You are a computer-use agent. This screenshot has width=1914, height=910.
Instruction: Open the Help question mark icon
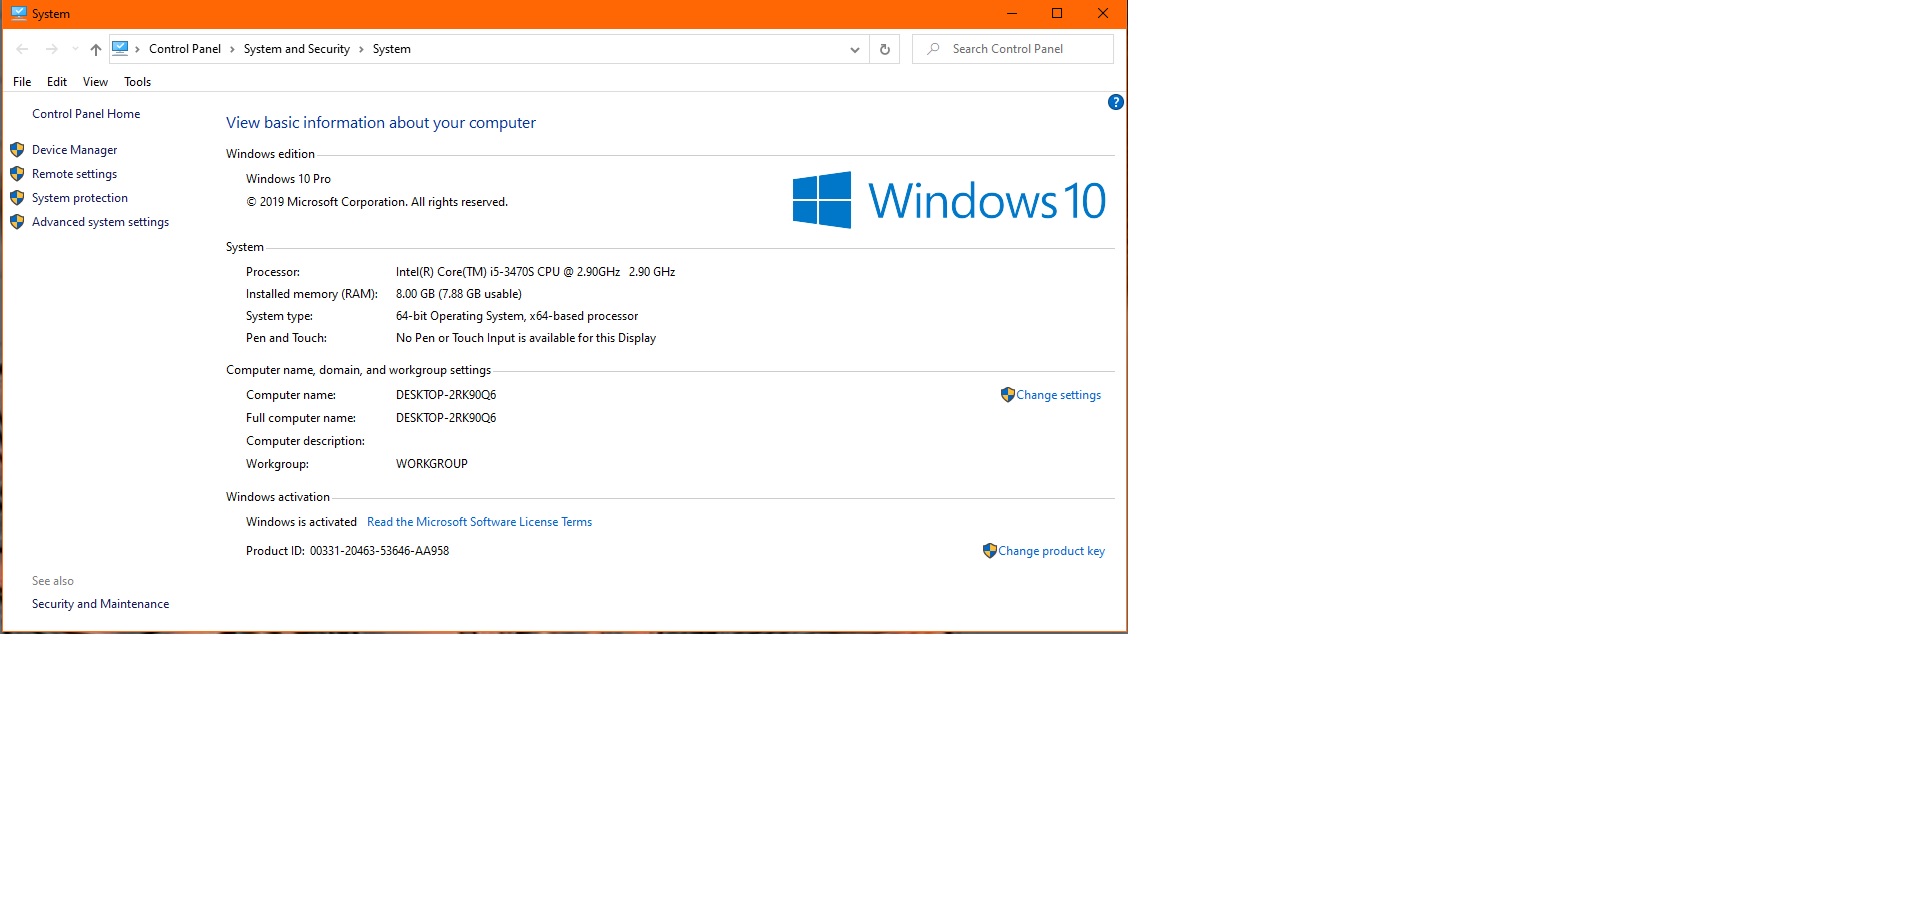[1116, 102]
